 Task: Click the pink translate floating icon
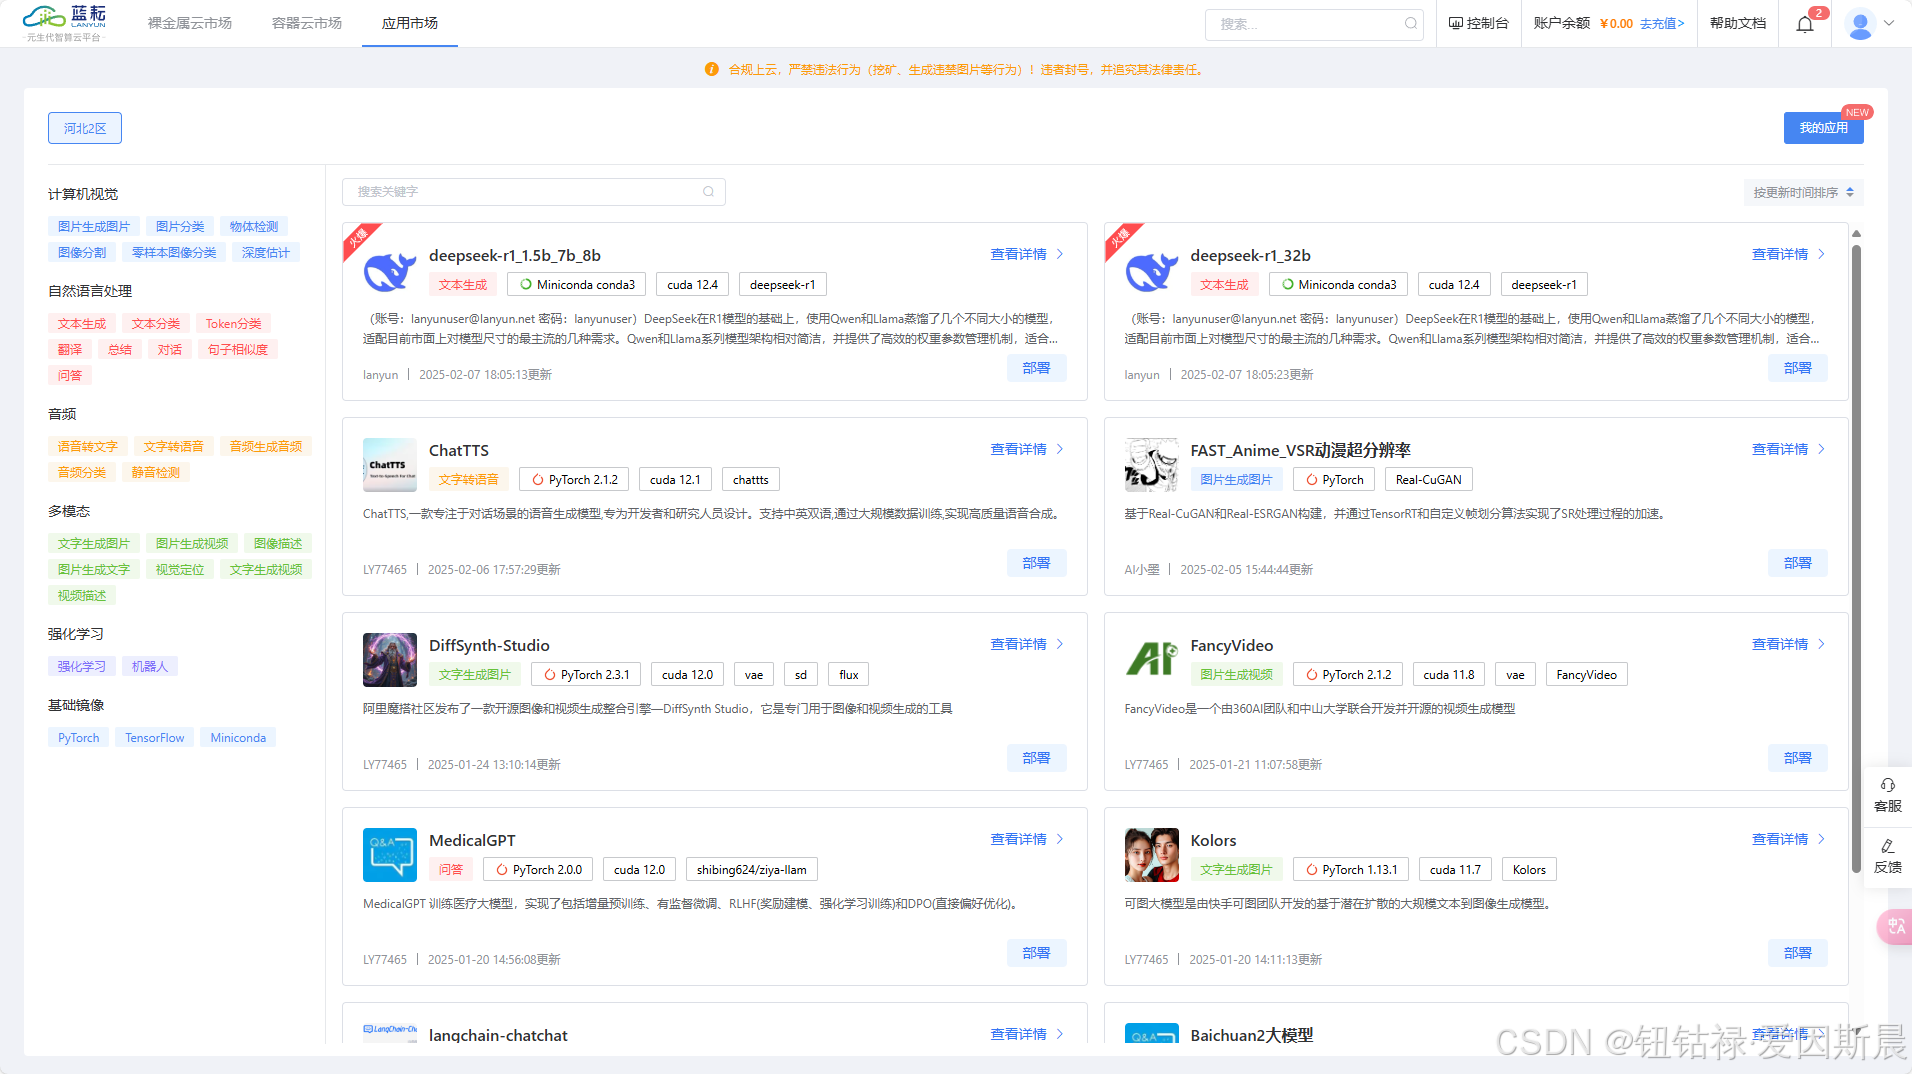pos(1894,927)
